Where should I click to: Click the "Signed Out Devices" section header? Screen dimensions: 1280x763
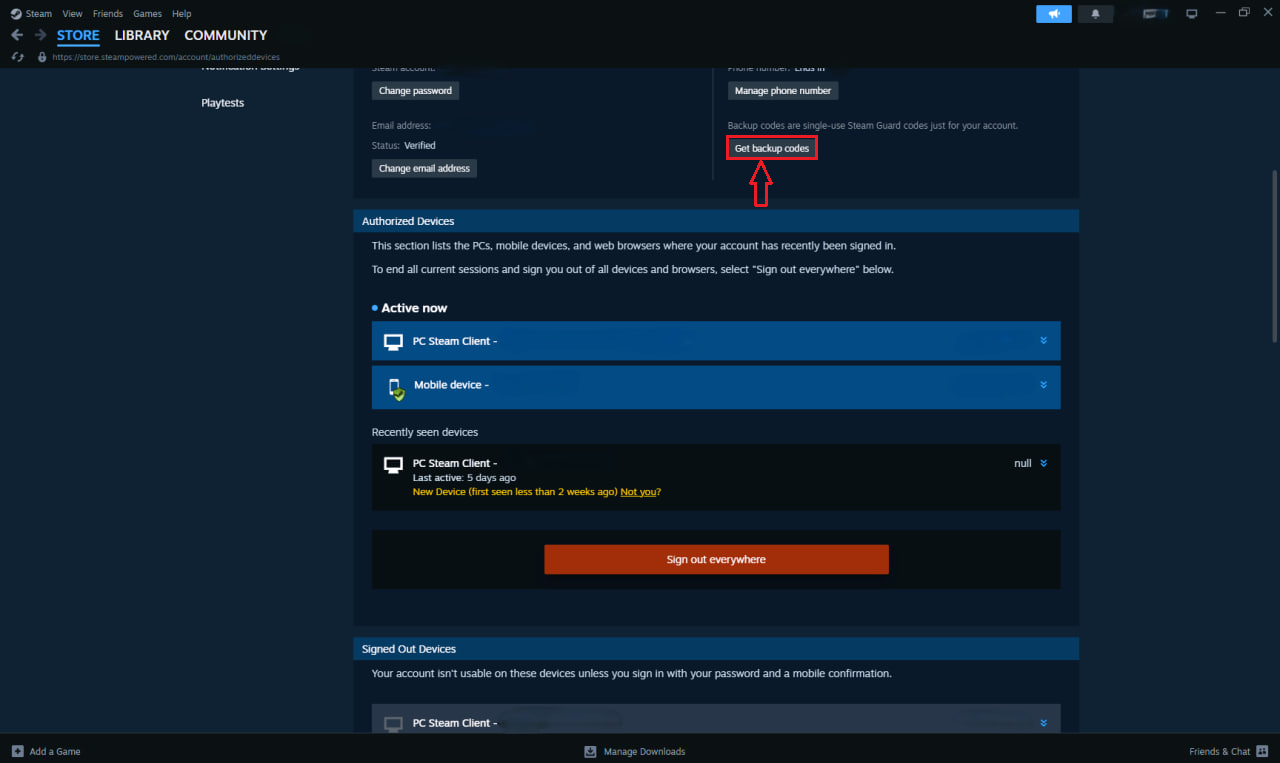pos(716,649)
